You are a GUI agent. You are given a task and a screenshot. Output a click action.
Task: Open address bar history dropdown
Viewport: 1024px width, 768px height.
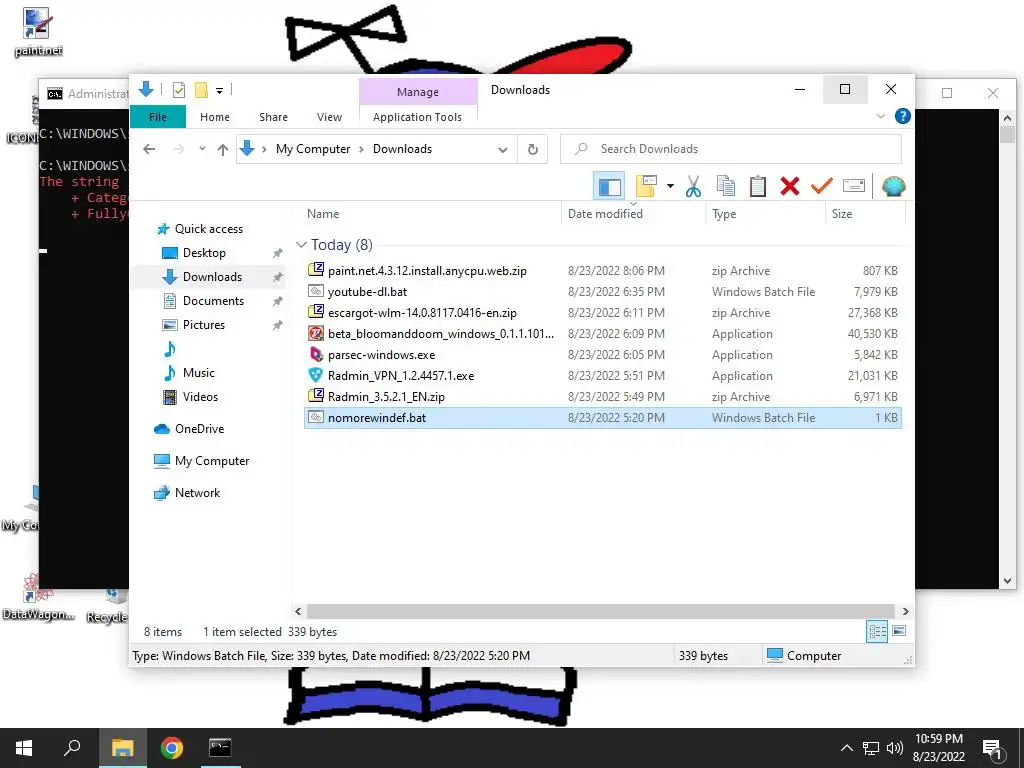click(x=503, y=150)
